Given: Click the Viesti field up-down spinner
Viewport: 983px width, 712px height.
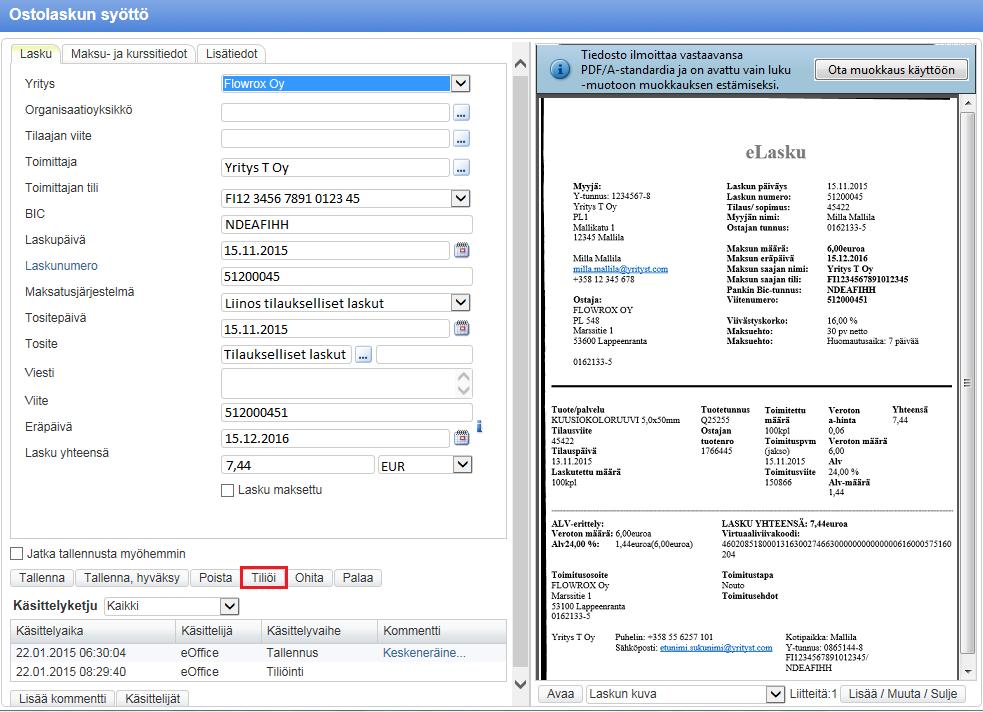Looking at the screenshot, I should (464, 383).
